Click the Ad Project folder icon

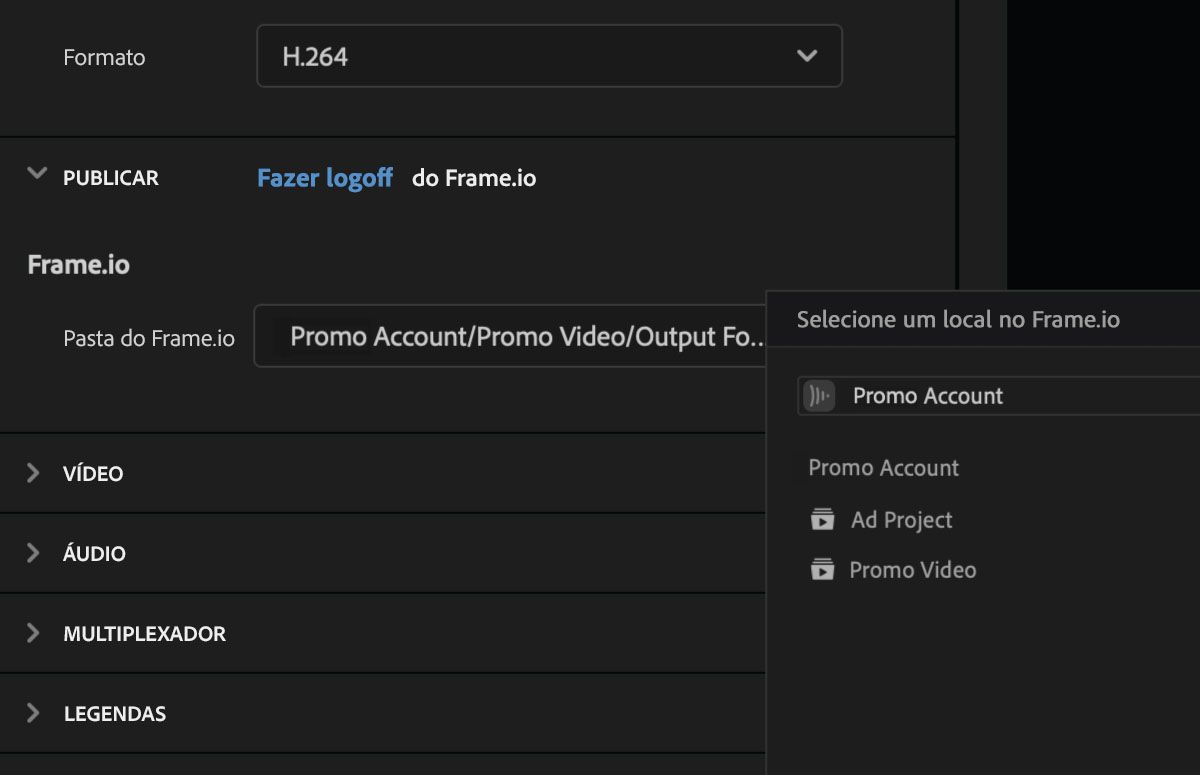[822, 520]
